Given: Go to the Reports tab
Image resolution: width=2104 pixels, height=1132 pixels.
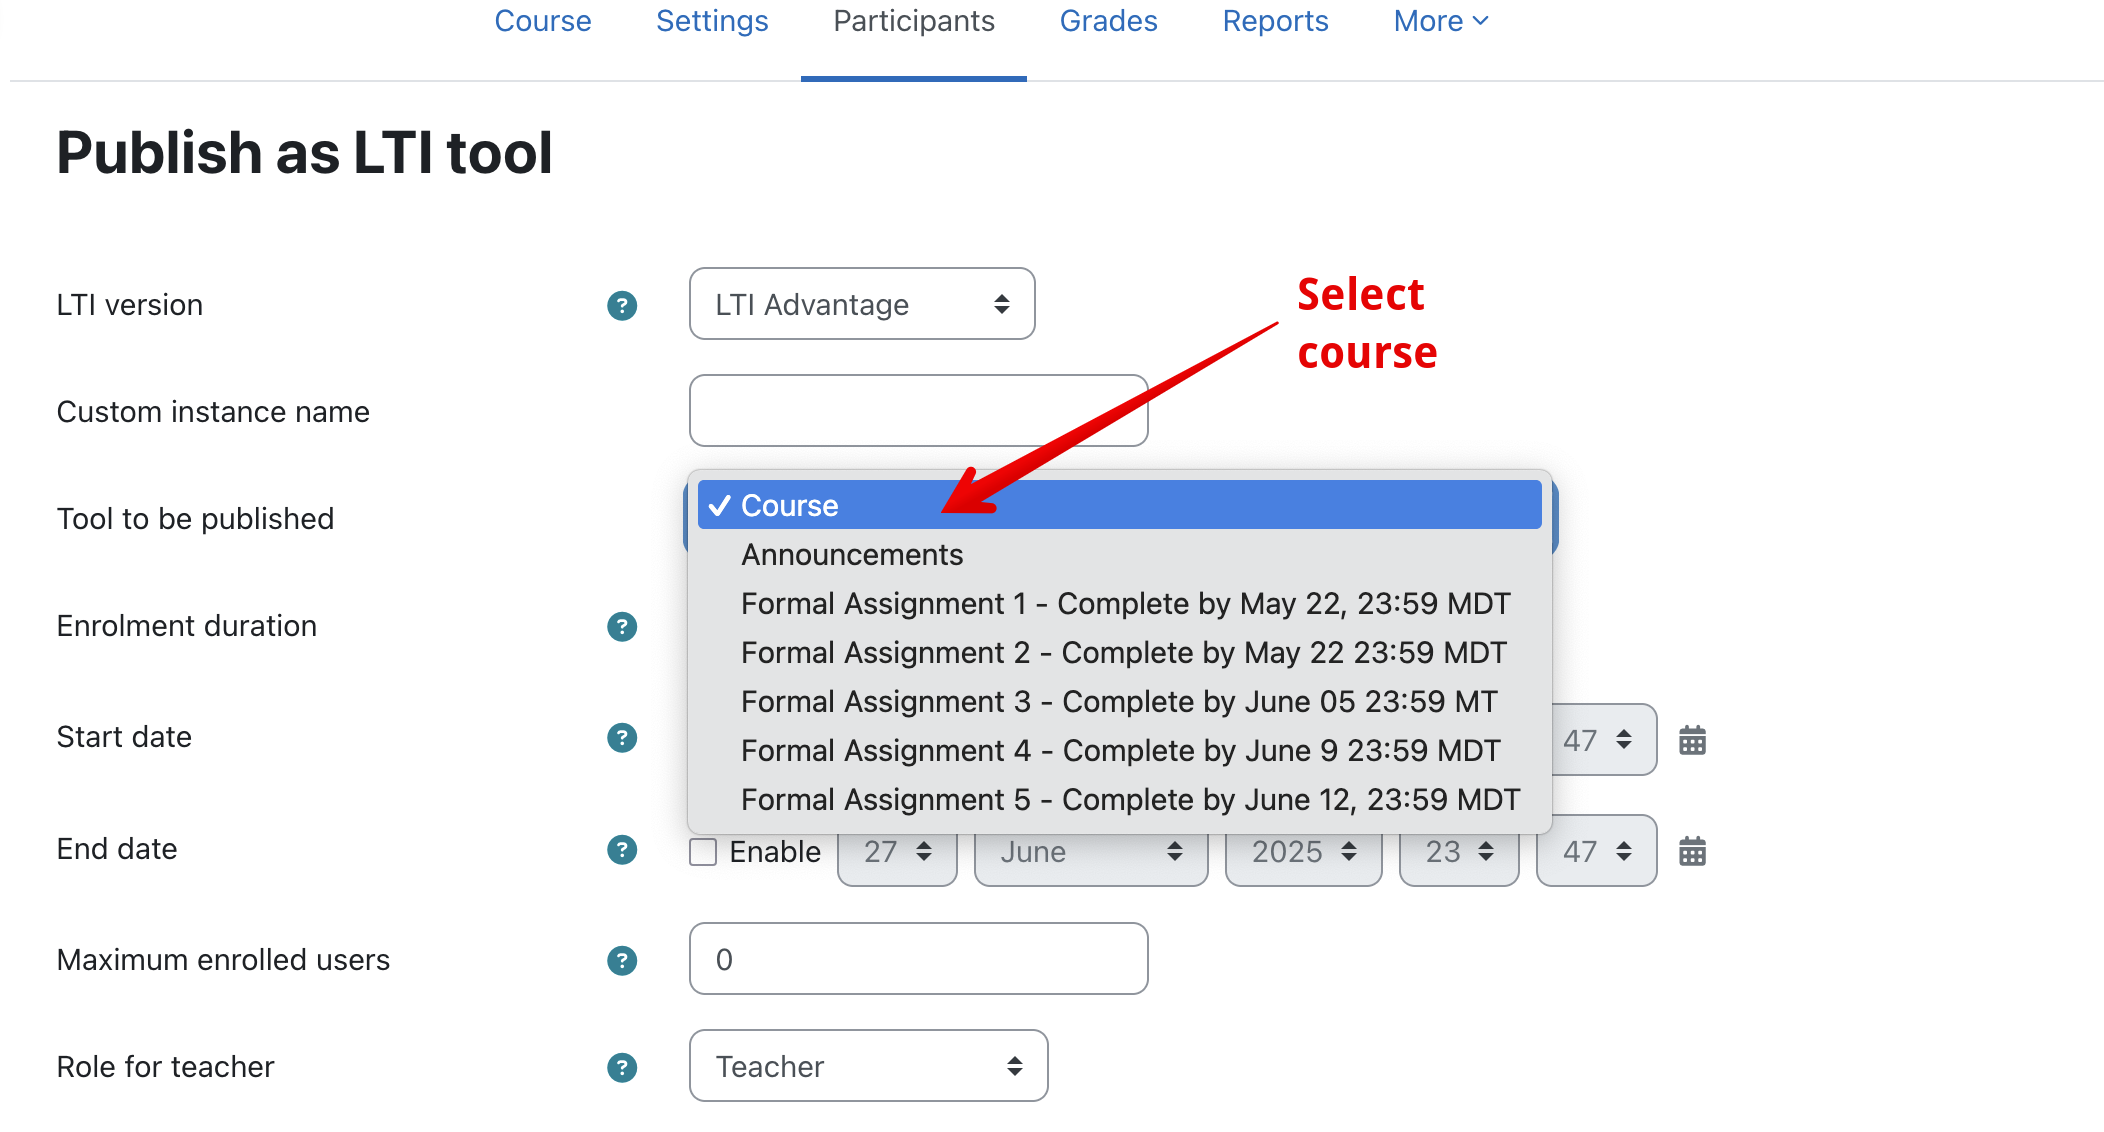Looking at the screenshot, I should coord(1275,21).
